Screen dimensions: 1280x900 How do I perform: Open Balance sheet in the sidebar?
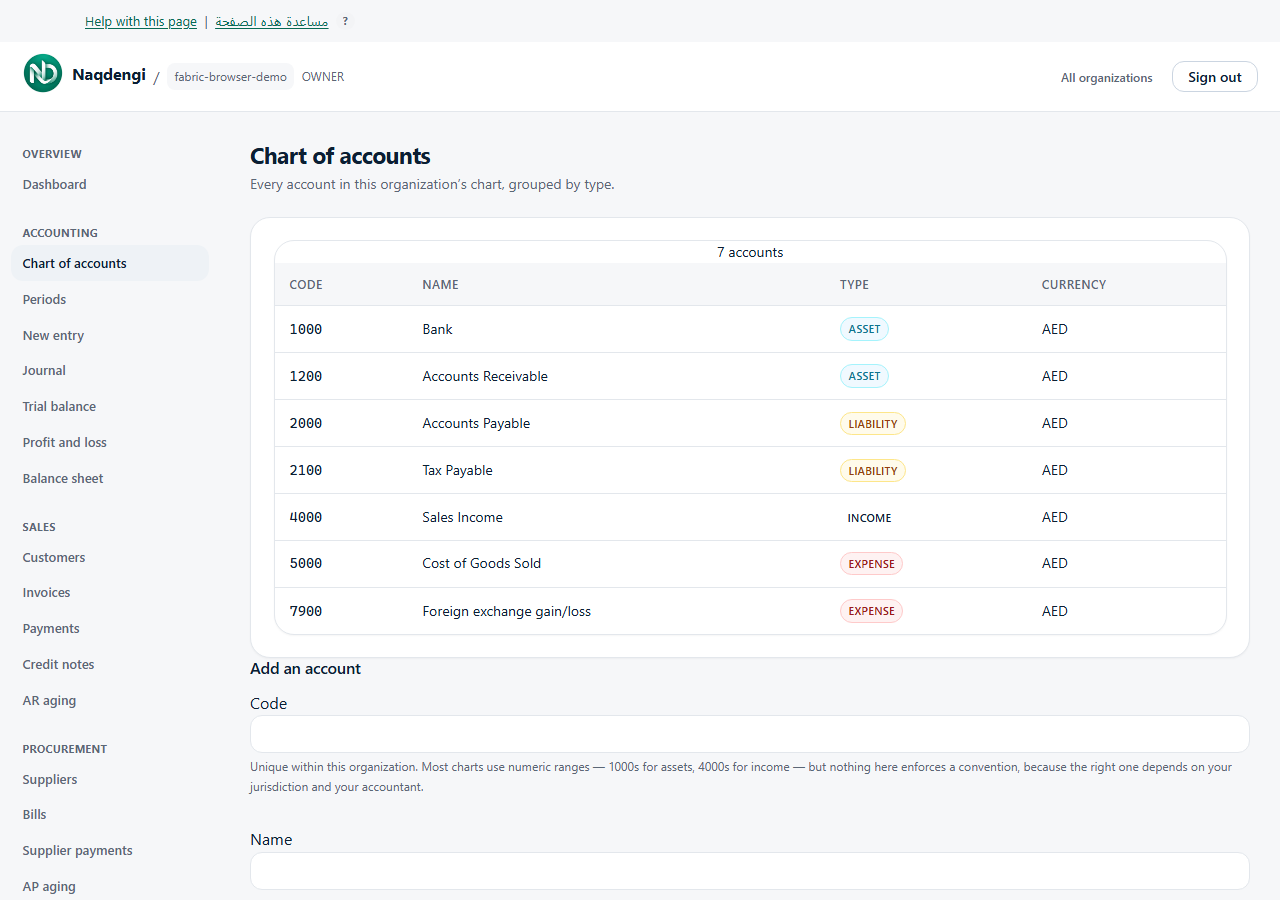pos(63,478)
